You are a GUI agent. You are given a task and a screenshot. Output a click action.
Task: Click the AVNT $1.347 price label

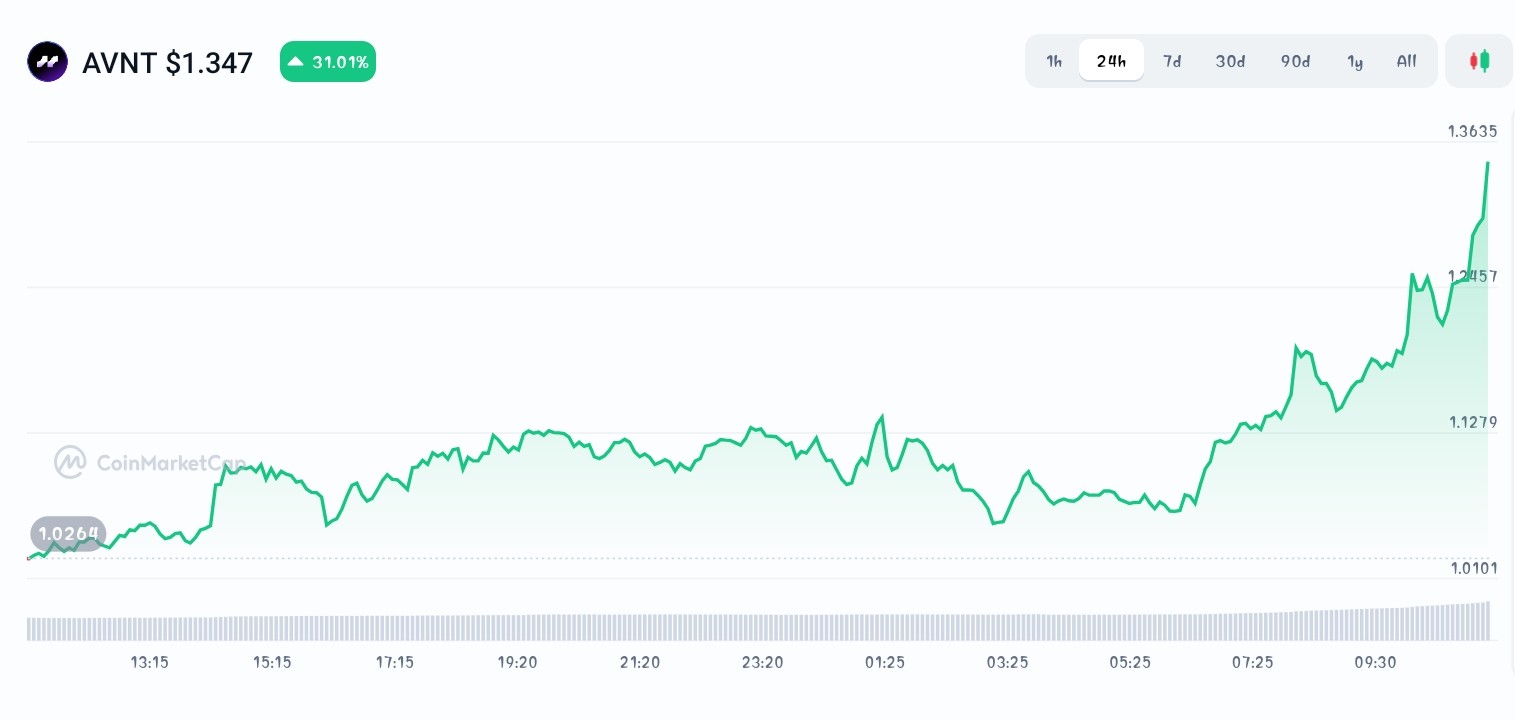[x=167, y=63]
